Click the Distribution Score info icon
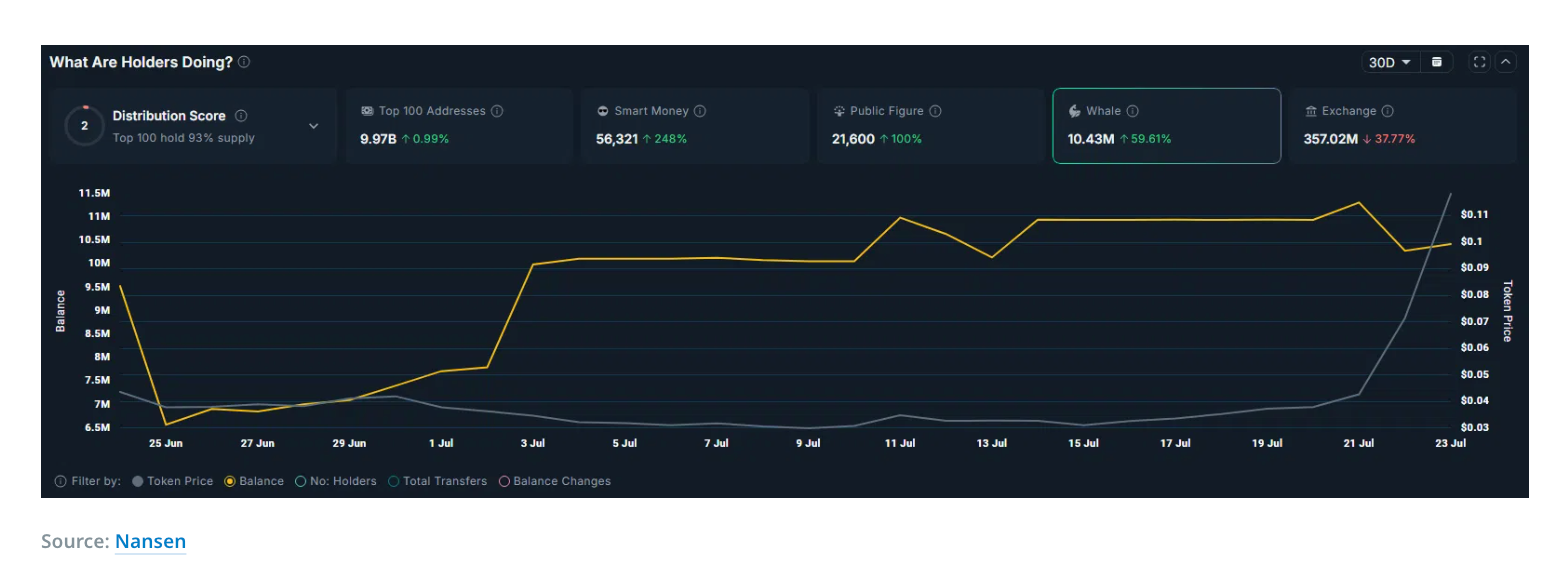Image resolution: width=1566 pixels, height=582 pixels. (x=241, y=116)
